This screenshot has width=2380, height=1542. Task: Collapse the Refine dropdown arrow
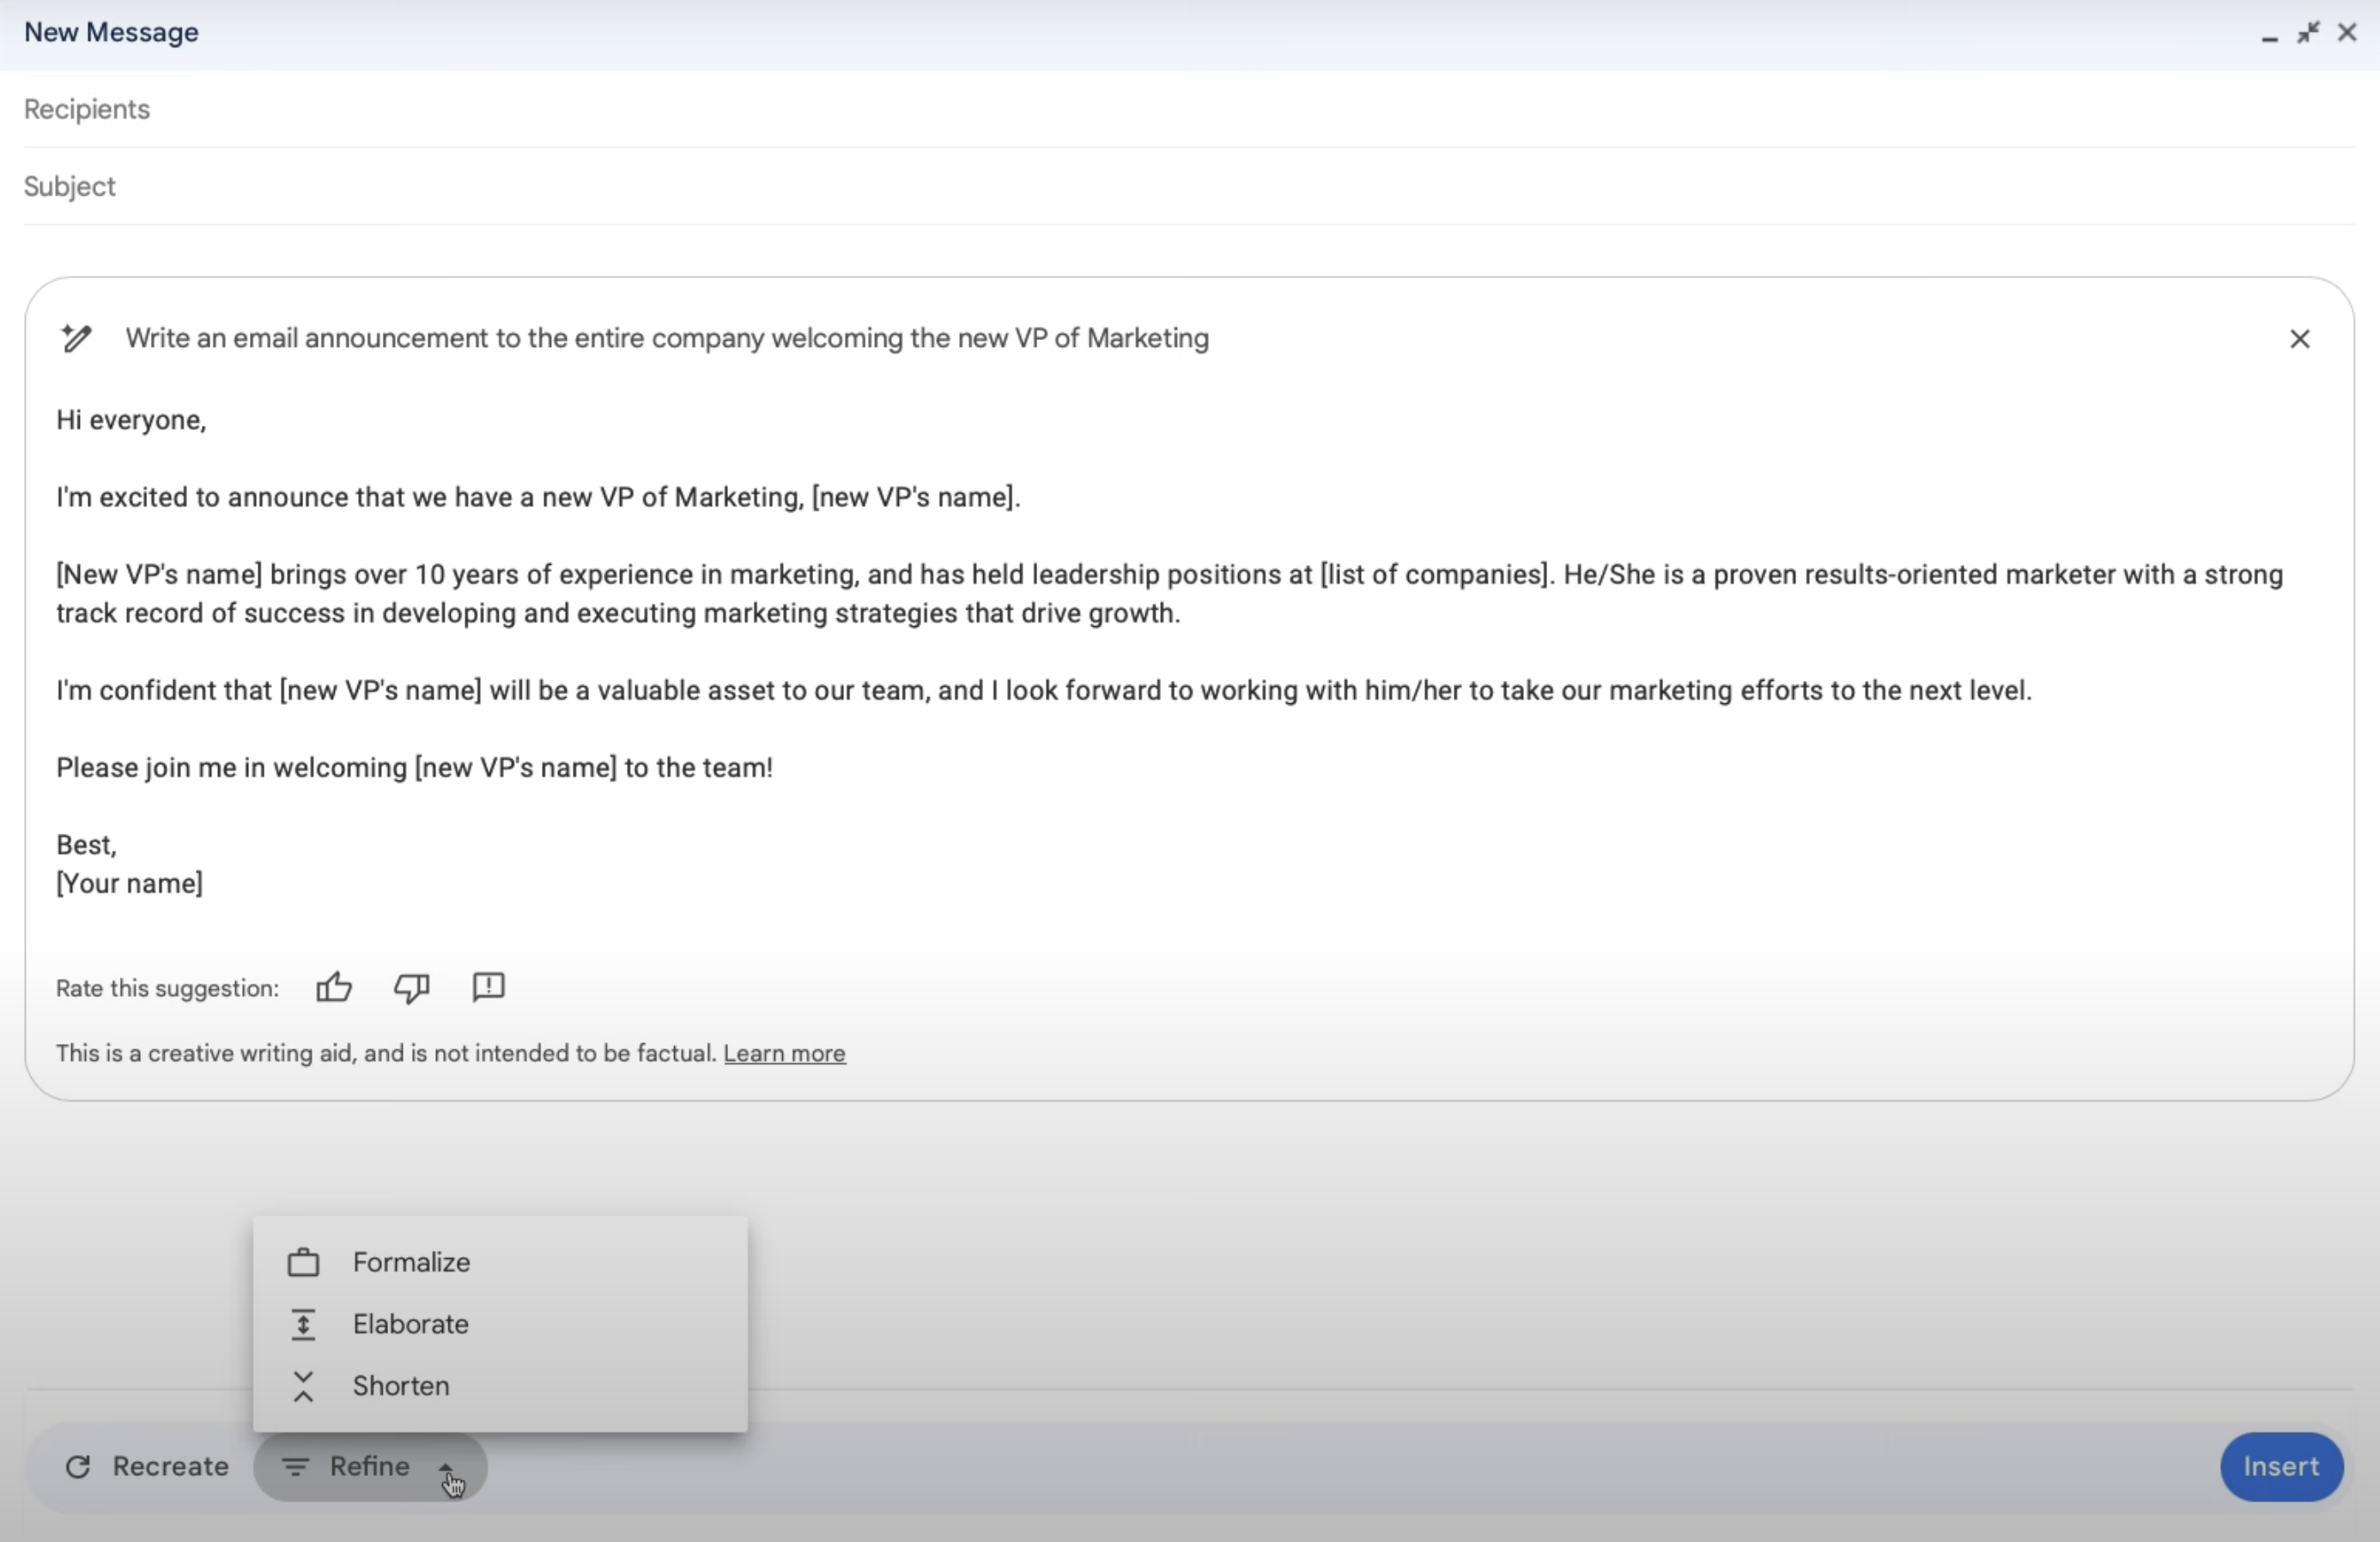[446, 1467]
